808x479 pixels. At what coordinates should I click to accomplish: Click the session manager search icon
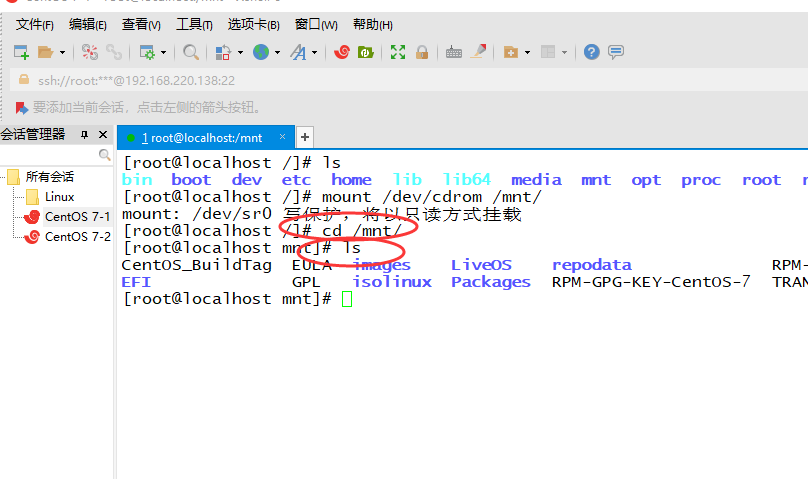point(105,155)
